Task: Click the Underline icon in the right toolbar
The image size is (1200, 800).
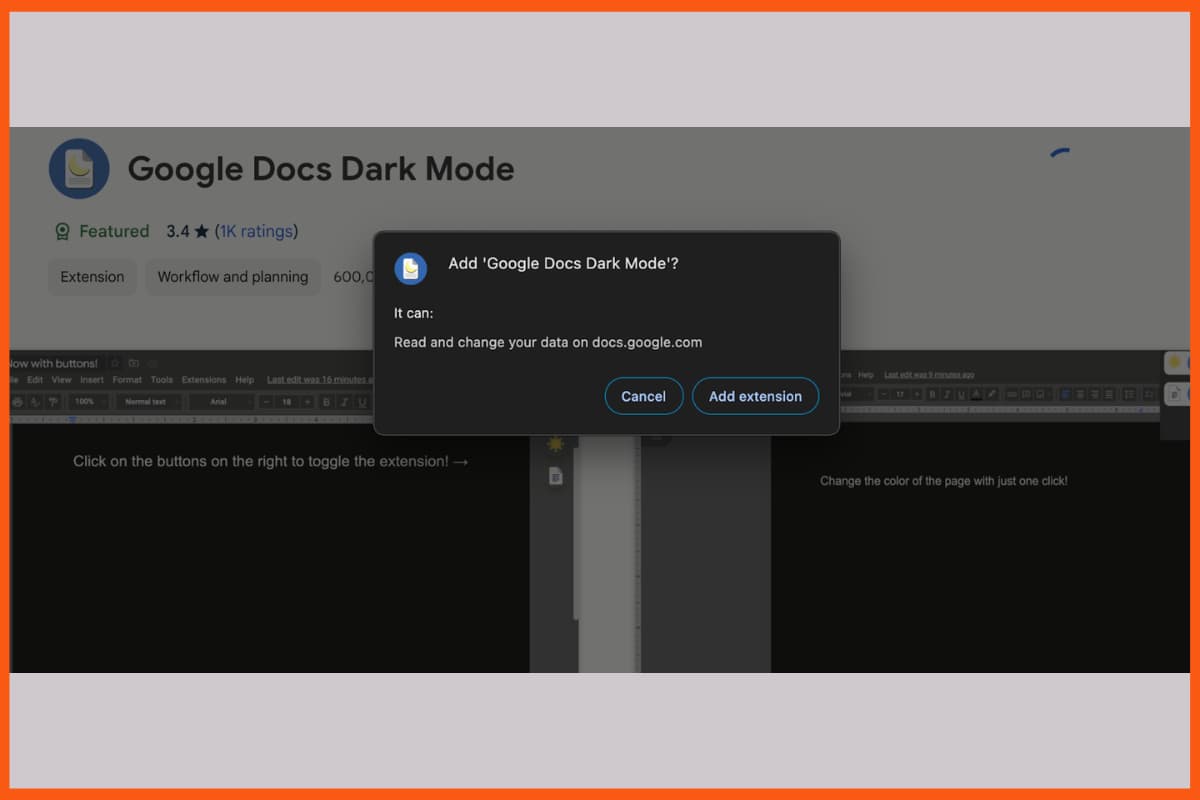Action: pyautogui.click(x=961, y=394)
